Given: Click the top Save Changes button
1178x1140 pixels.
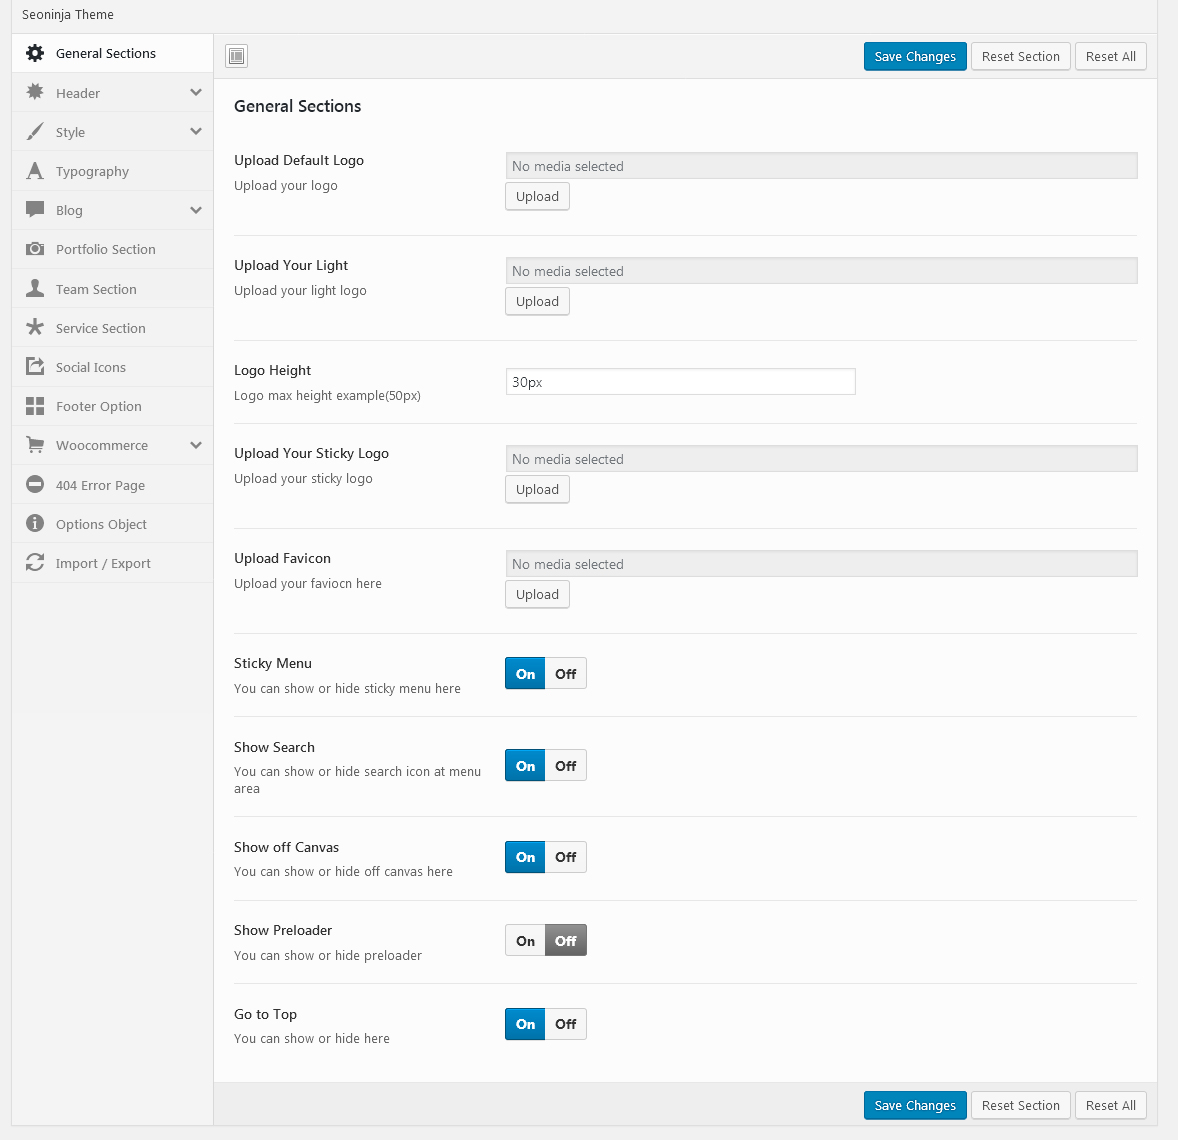Looking at the screenshot, I should (x=915, y=56).
